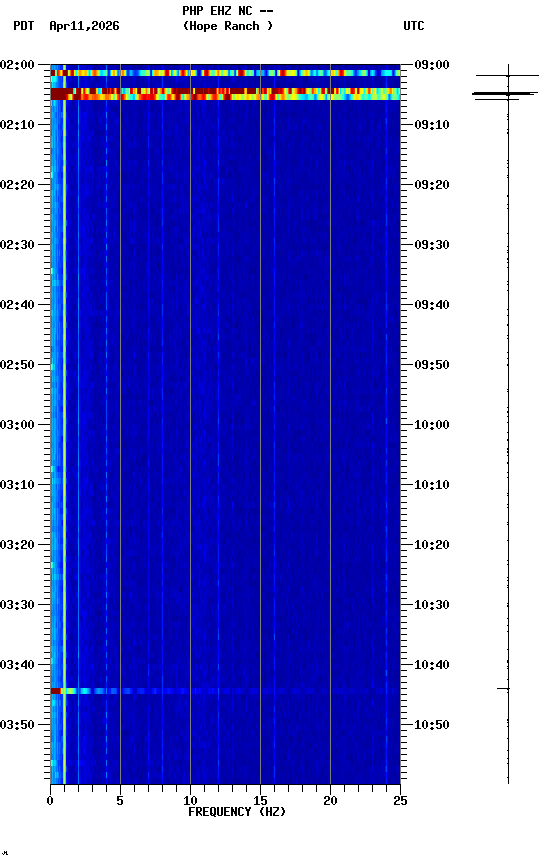
Task: Click the UTC time label "10:30"
Action: (x=432, y=606)
